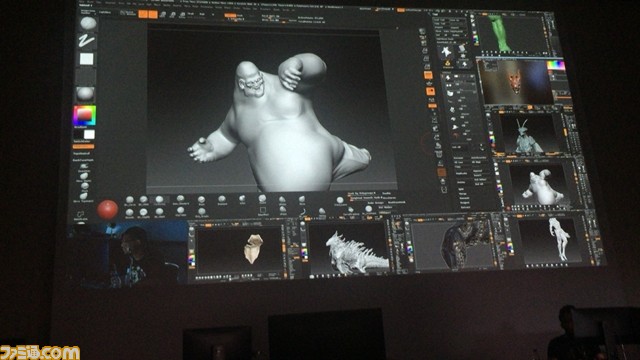The image size is (640, 360).
Task: Click the large star tool in Tool panel
Action: 446,51
